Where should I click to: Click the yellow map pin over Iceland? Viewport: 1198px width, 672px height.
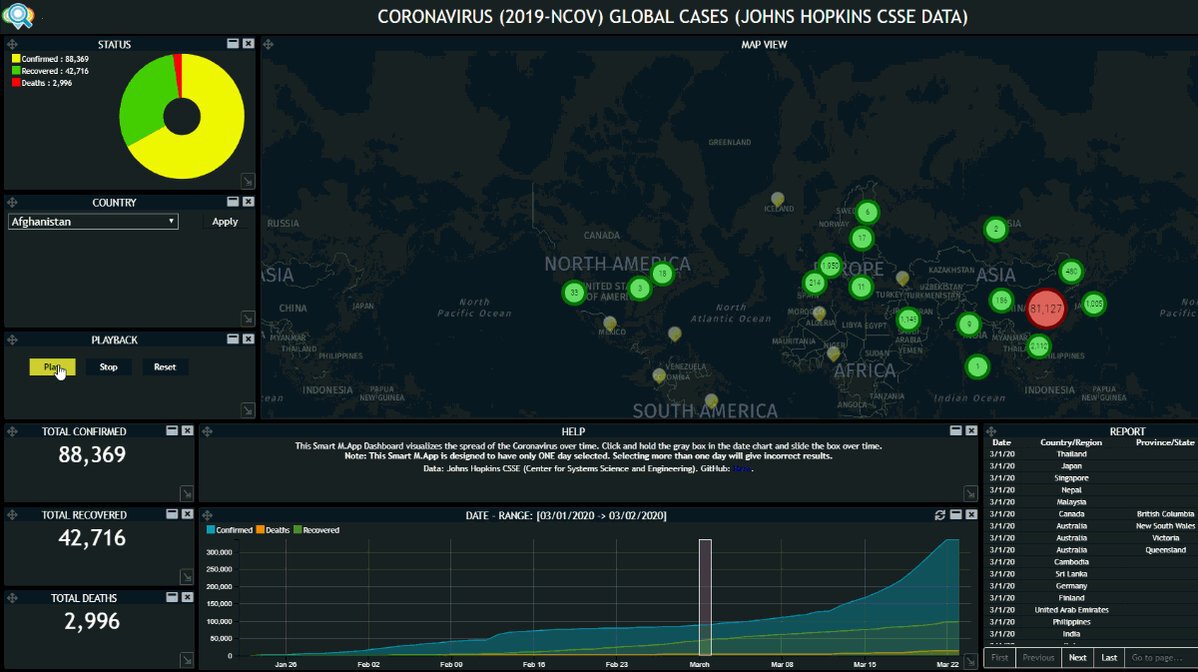[777, 200]
